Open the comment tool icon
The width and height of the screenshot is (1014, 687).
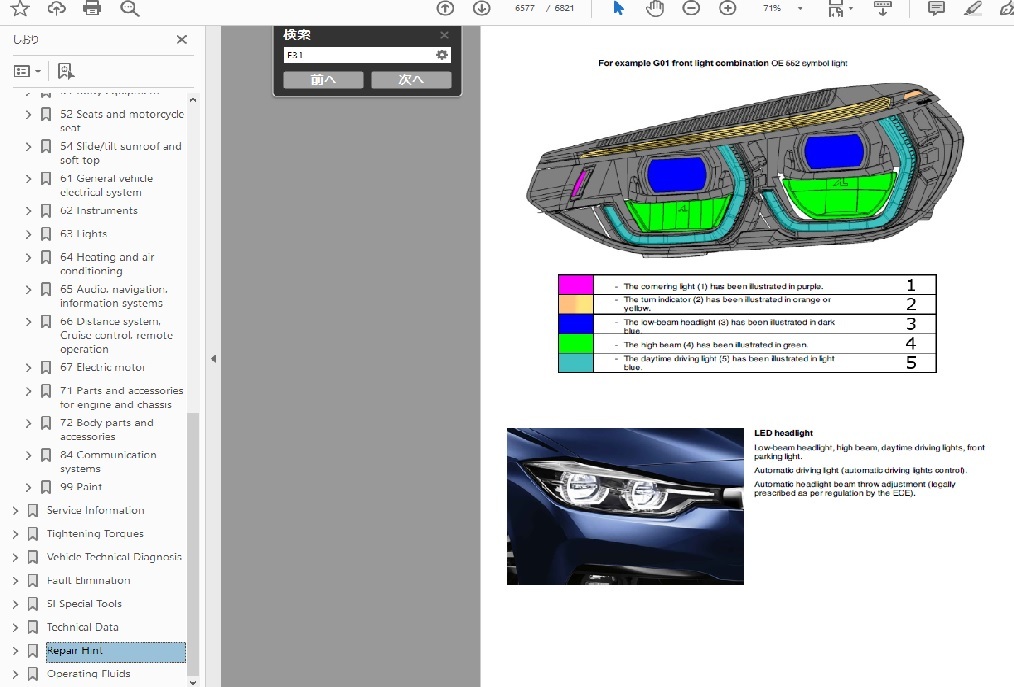(x=936, y=8)
